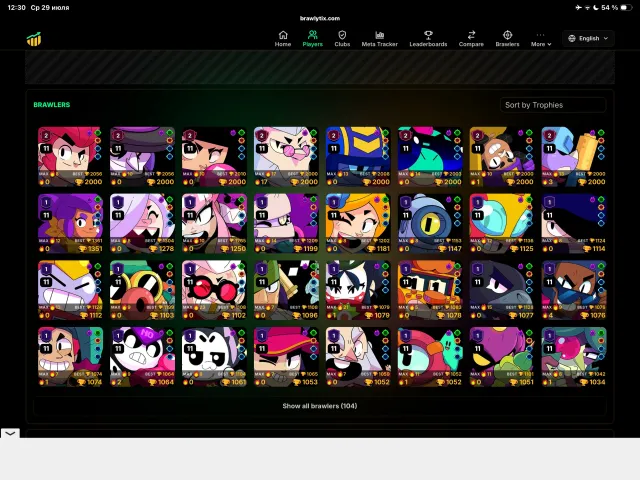Expand the More menu
The image size is (640, 480).
[x=541, y=39]
